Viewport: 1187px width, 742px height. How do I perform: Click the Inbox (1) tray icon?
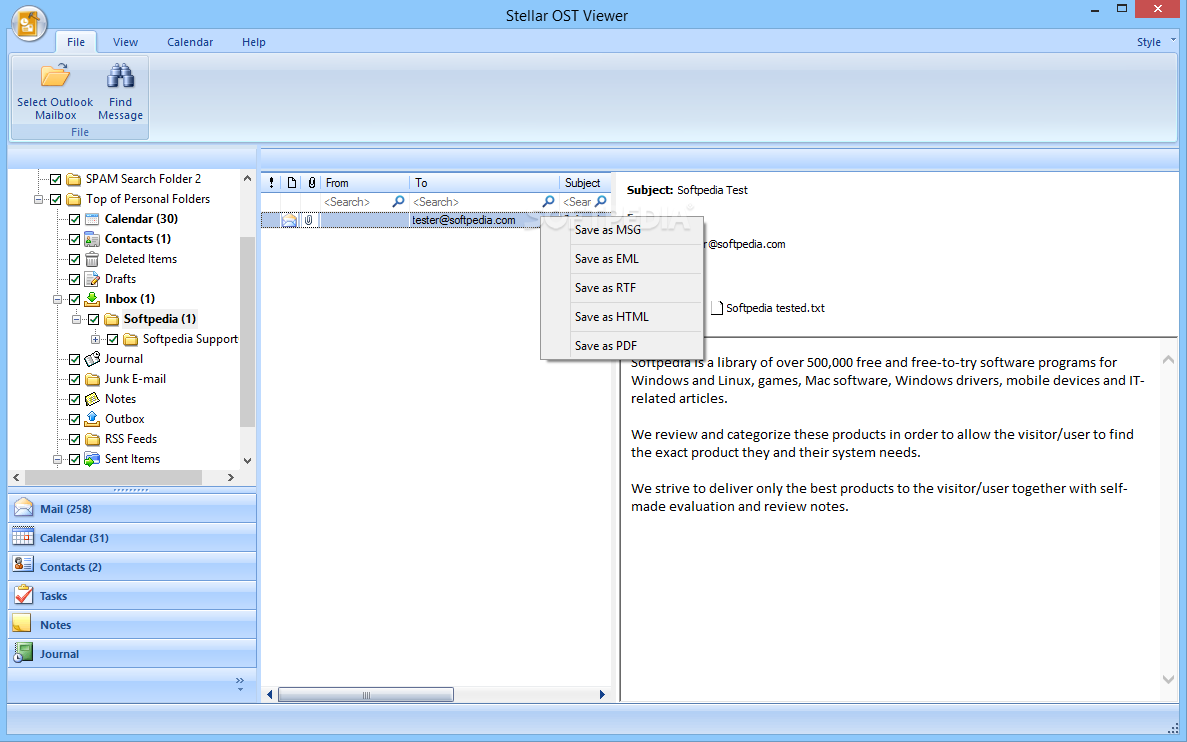coord(92,299)
